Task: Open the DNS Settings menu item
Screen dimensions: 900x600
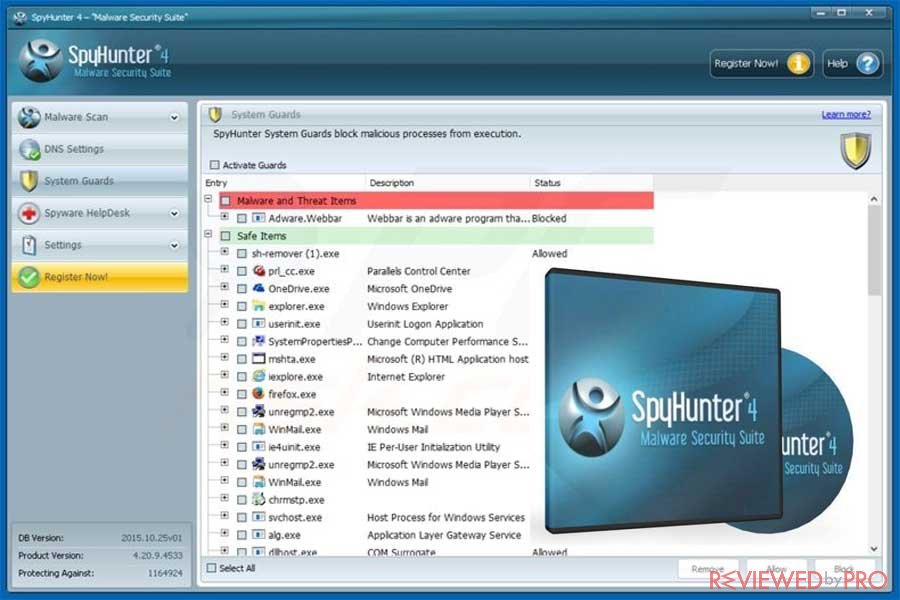Action: (x=99, y=149)
